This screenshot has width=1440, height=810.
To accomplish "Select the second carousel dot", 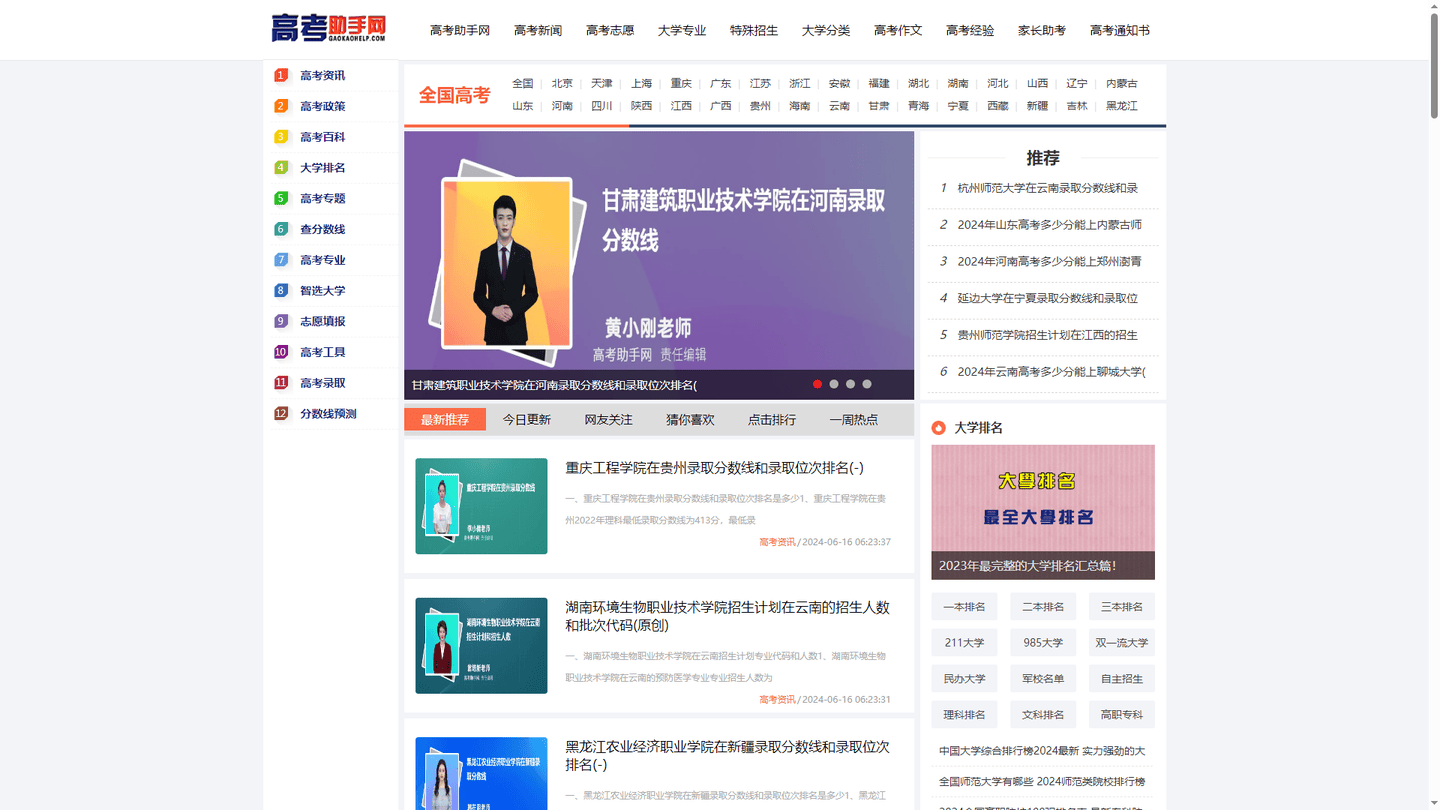I will point(834,384).
